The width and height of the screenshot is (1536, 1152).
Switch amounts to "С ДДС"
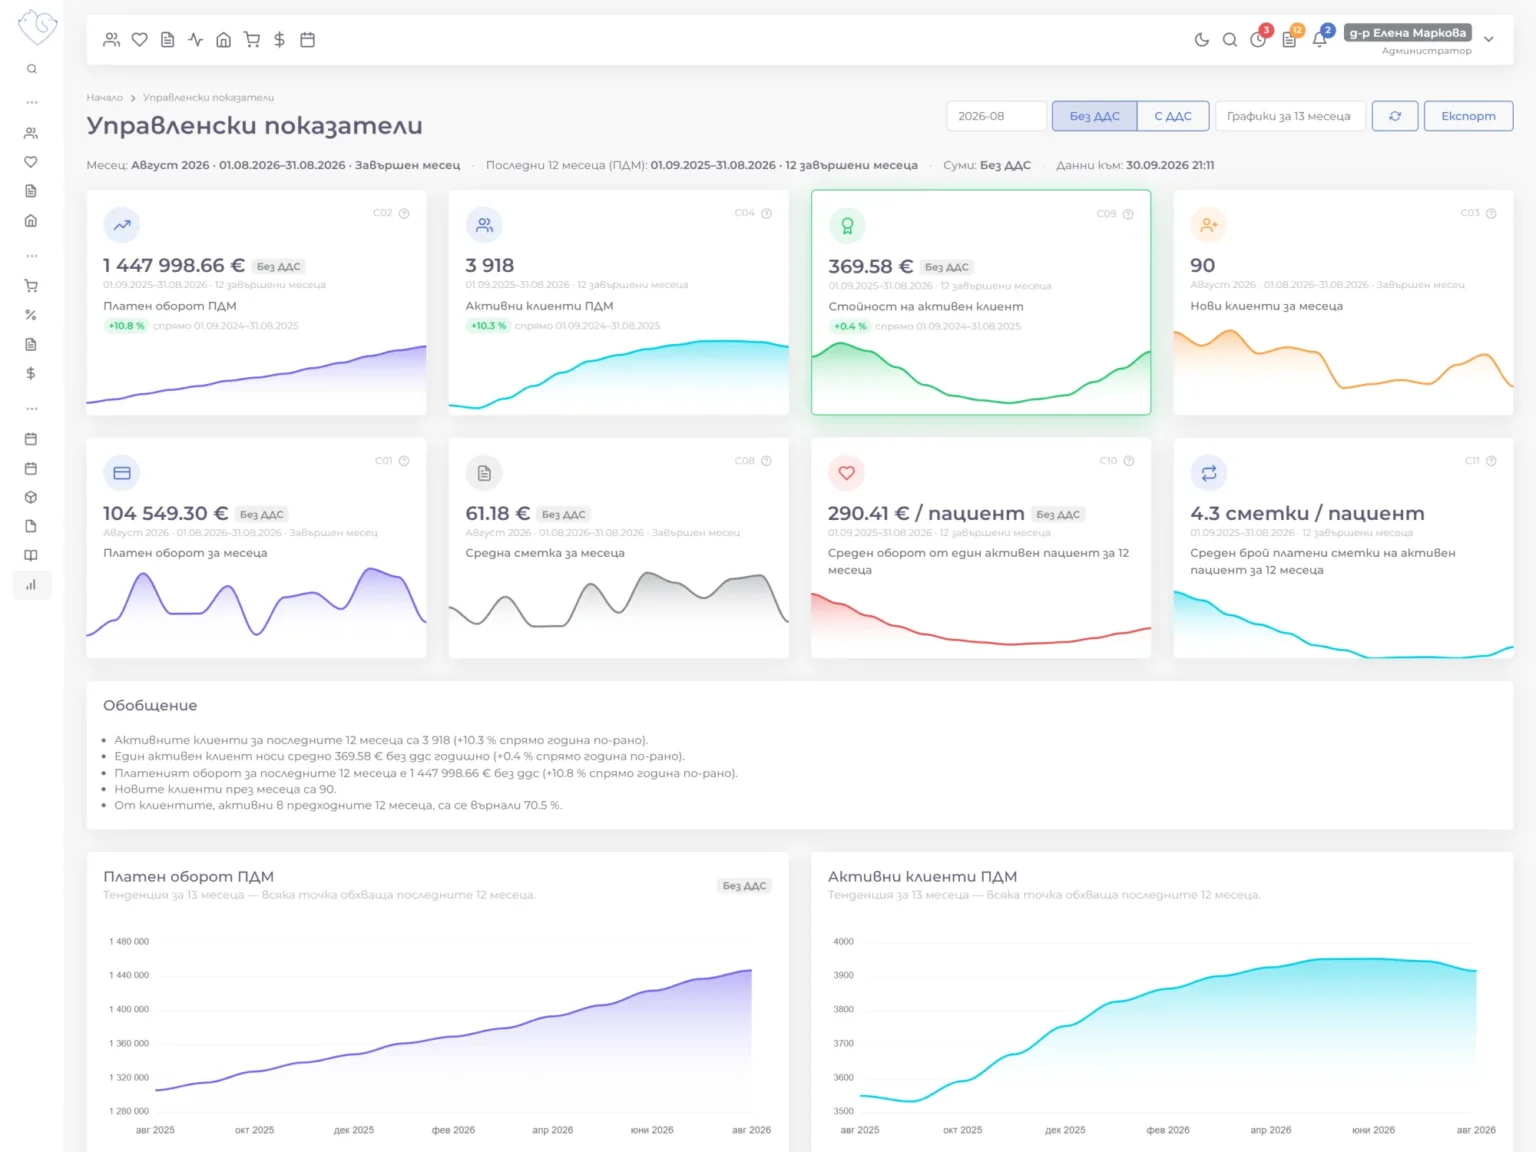coord(1173,116)
